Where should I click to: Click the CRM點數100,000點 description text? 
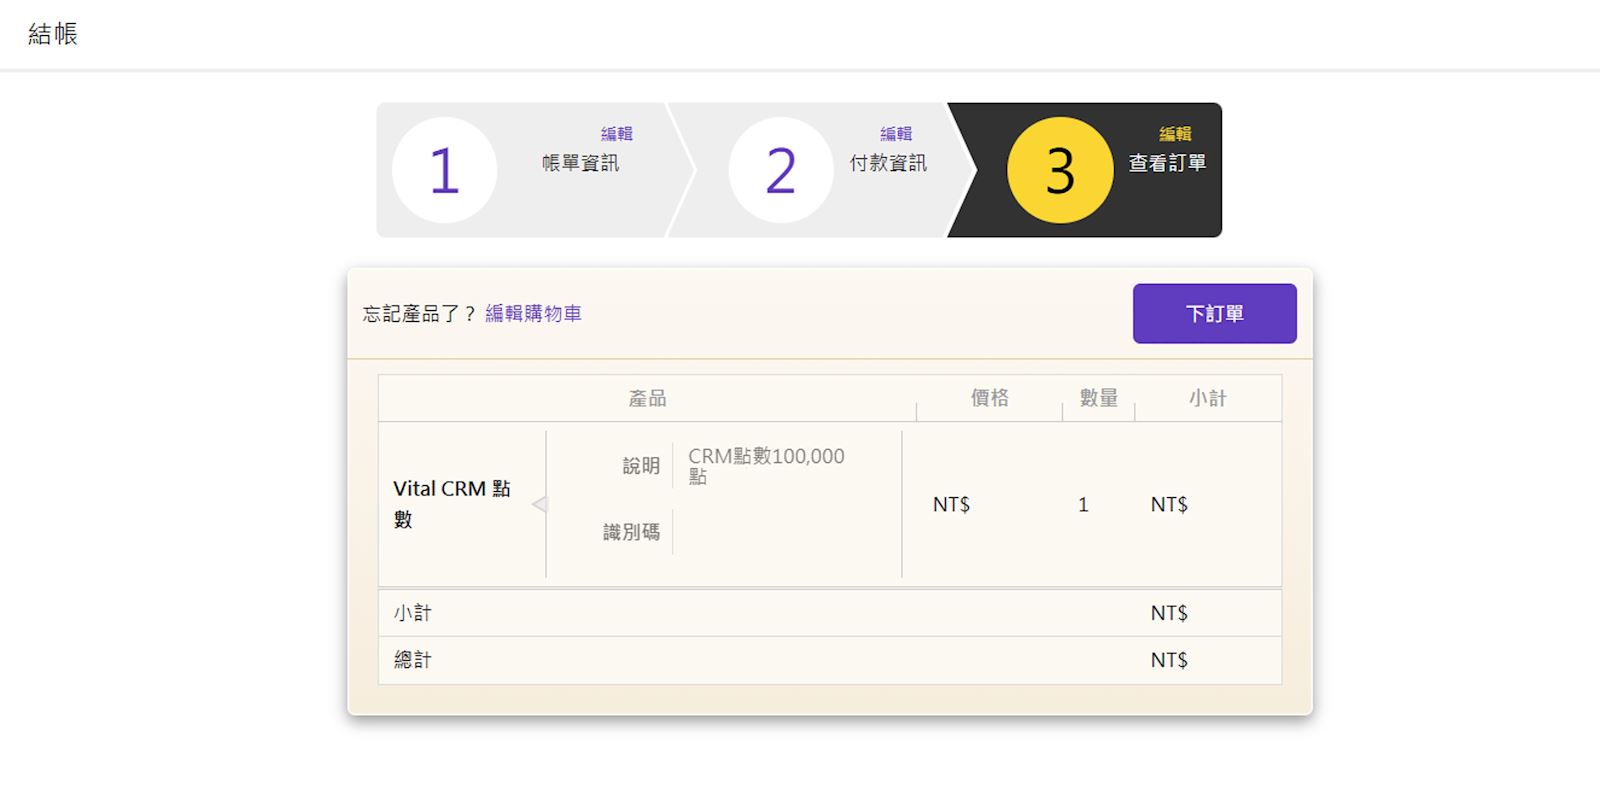pyautogui.click(x=766, y=466)
